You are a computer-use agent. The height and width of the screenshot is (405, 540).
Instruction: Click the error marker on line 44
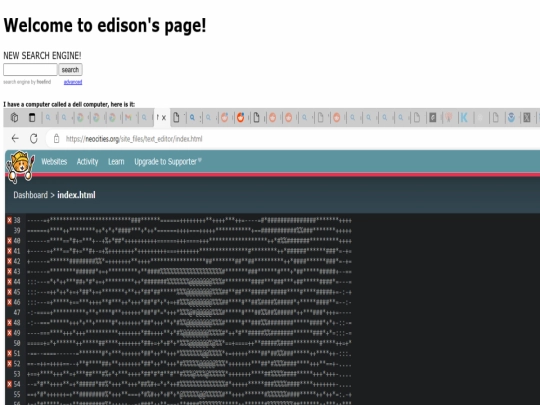[x=10, y=282]
